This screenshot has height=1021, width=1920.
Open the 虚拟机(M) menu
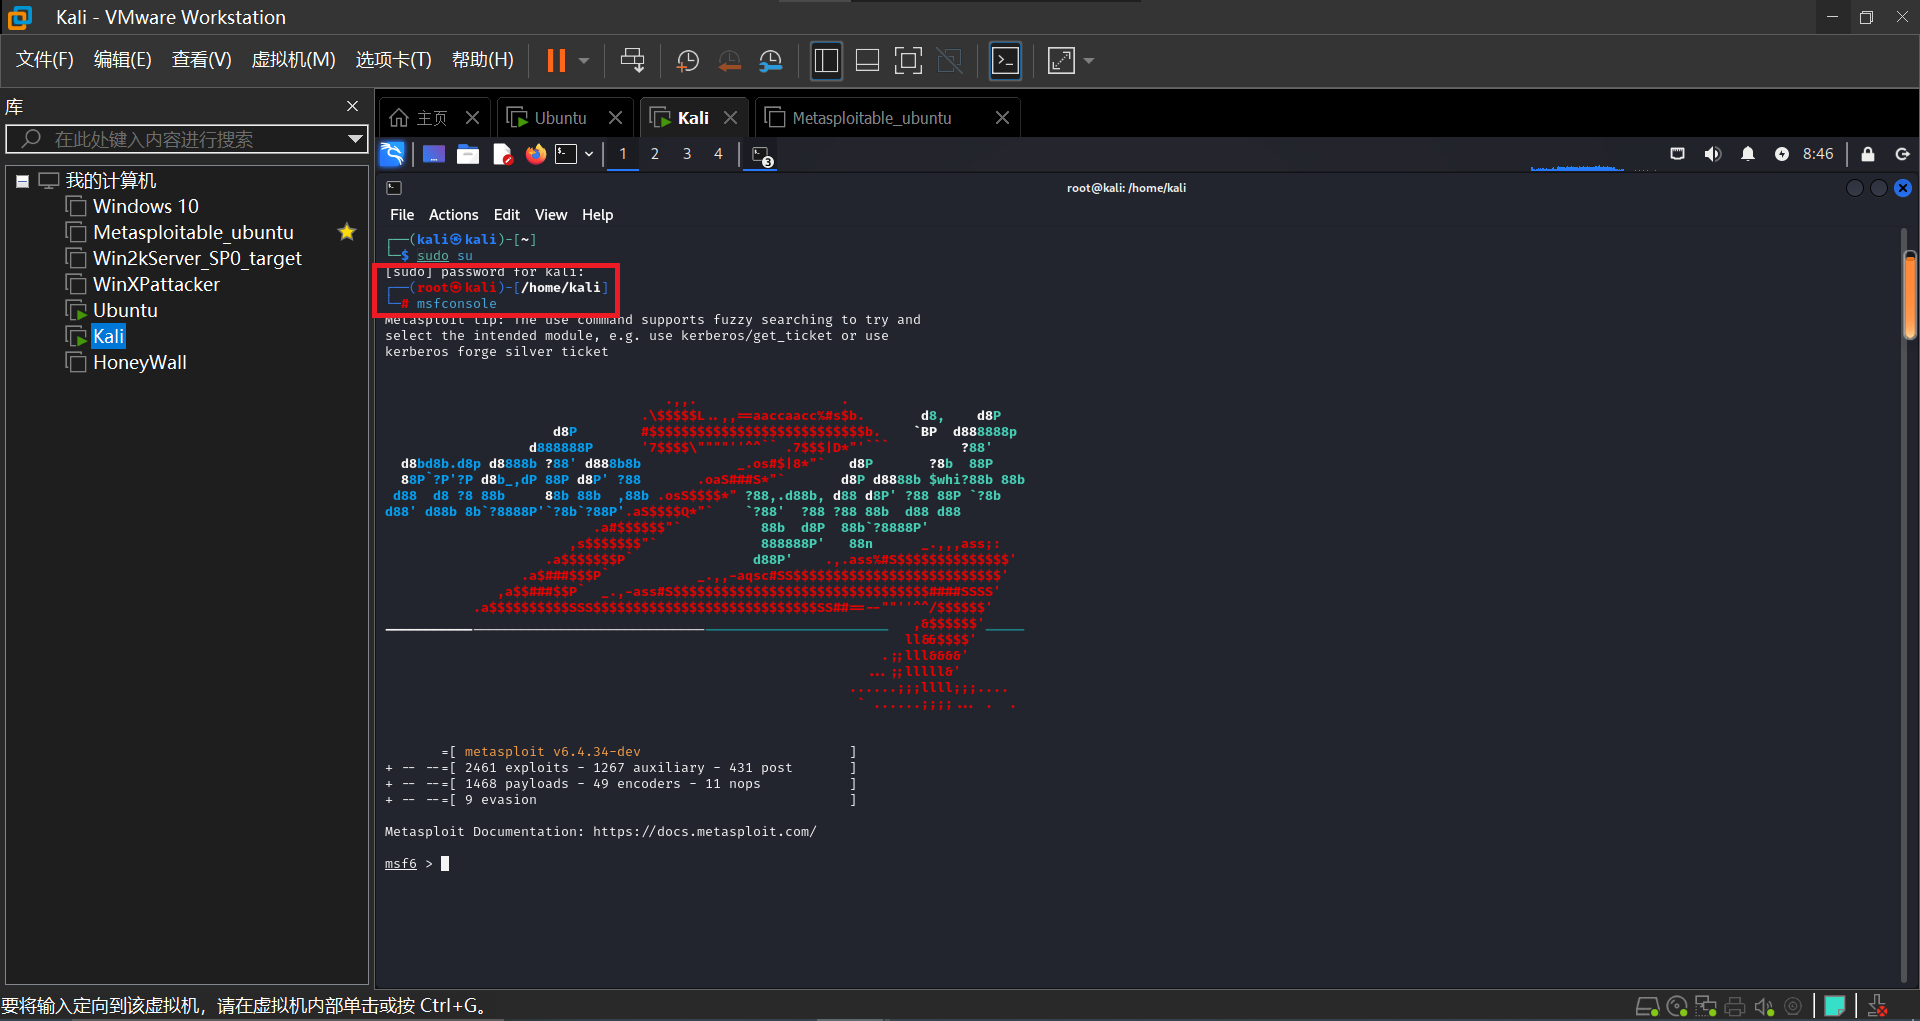pos(293,60)
